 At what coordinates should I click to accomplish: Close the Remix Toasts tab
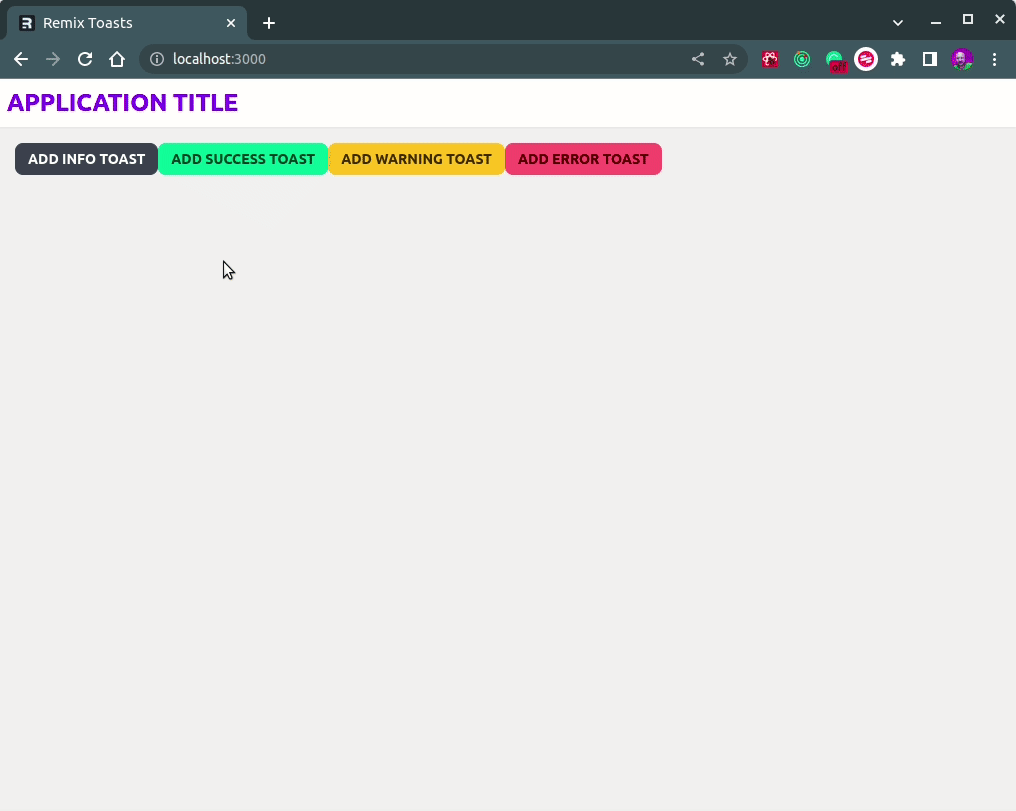[231, 23]
